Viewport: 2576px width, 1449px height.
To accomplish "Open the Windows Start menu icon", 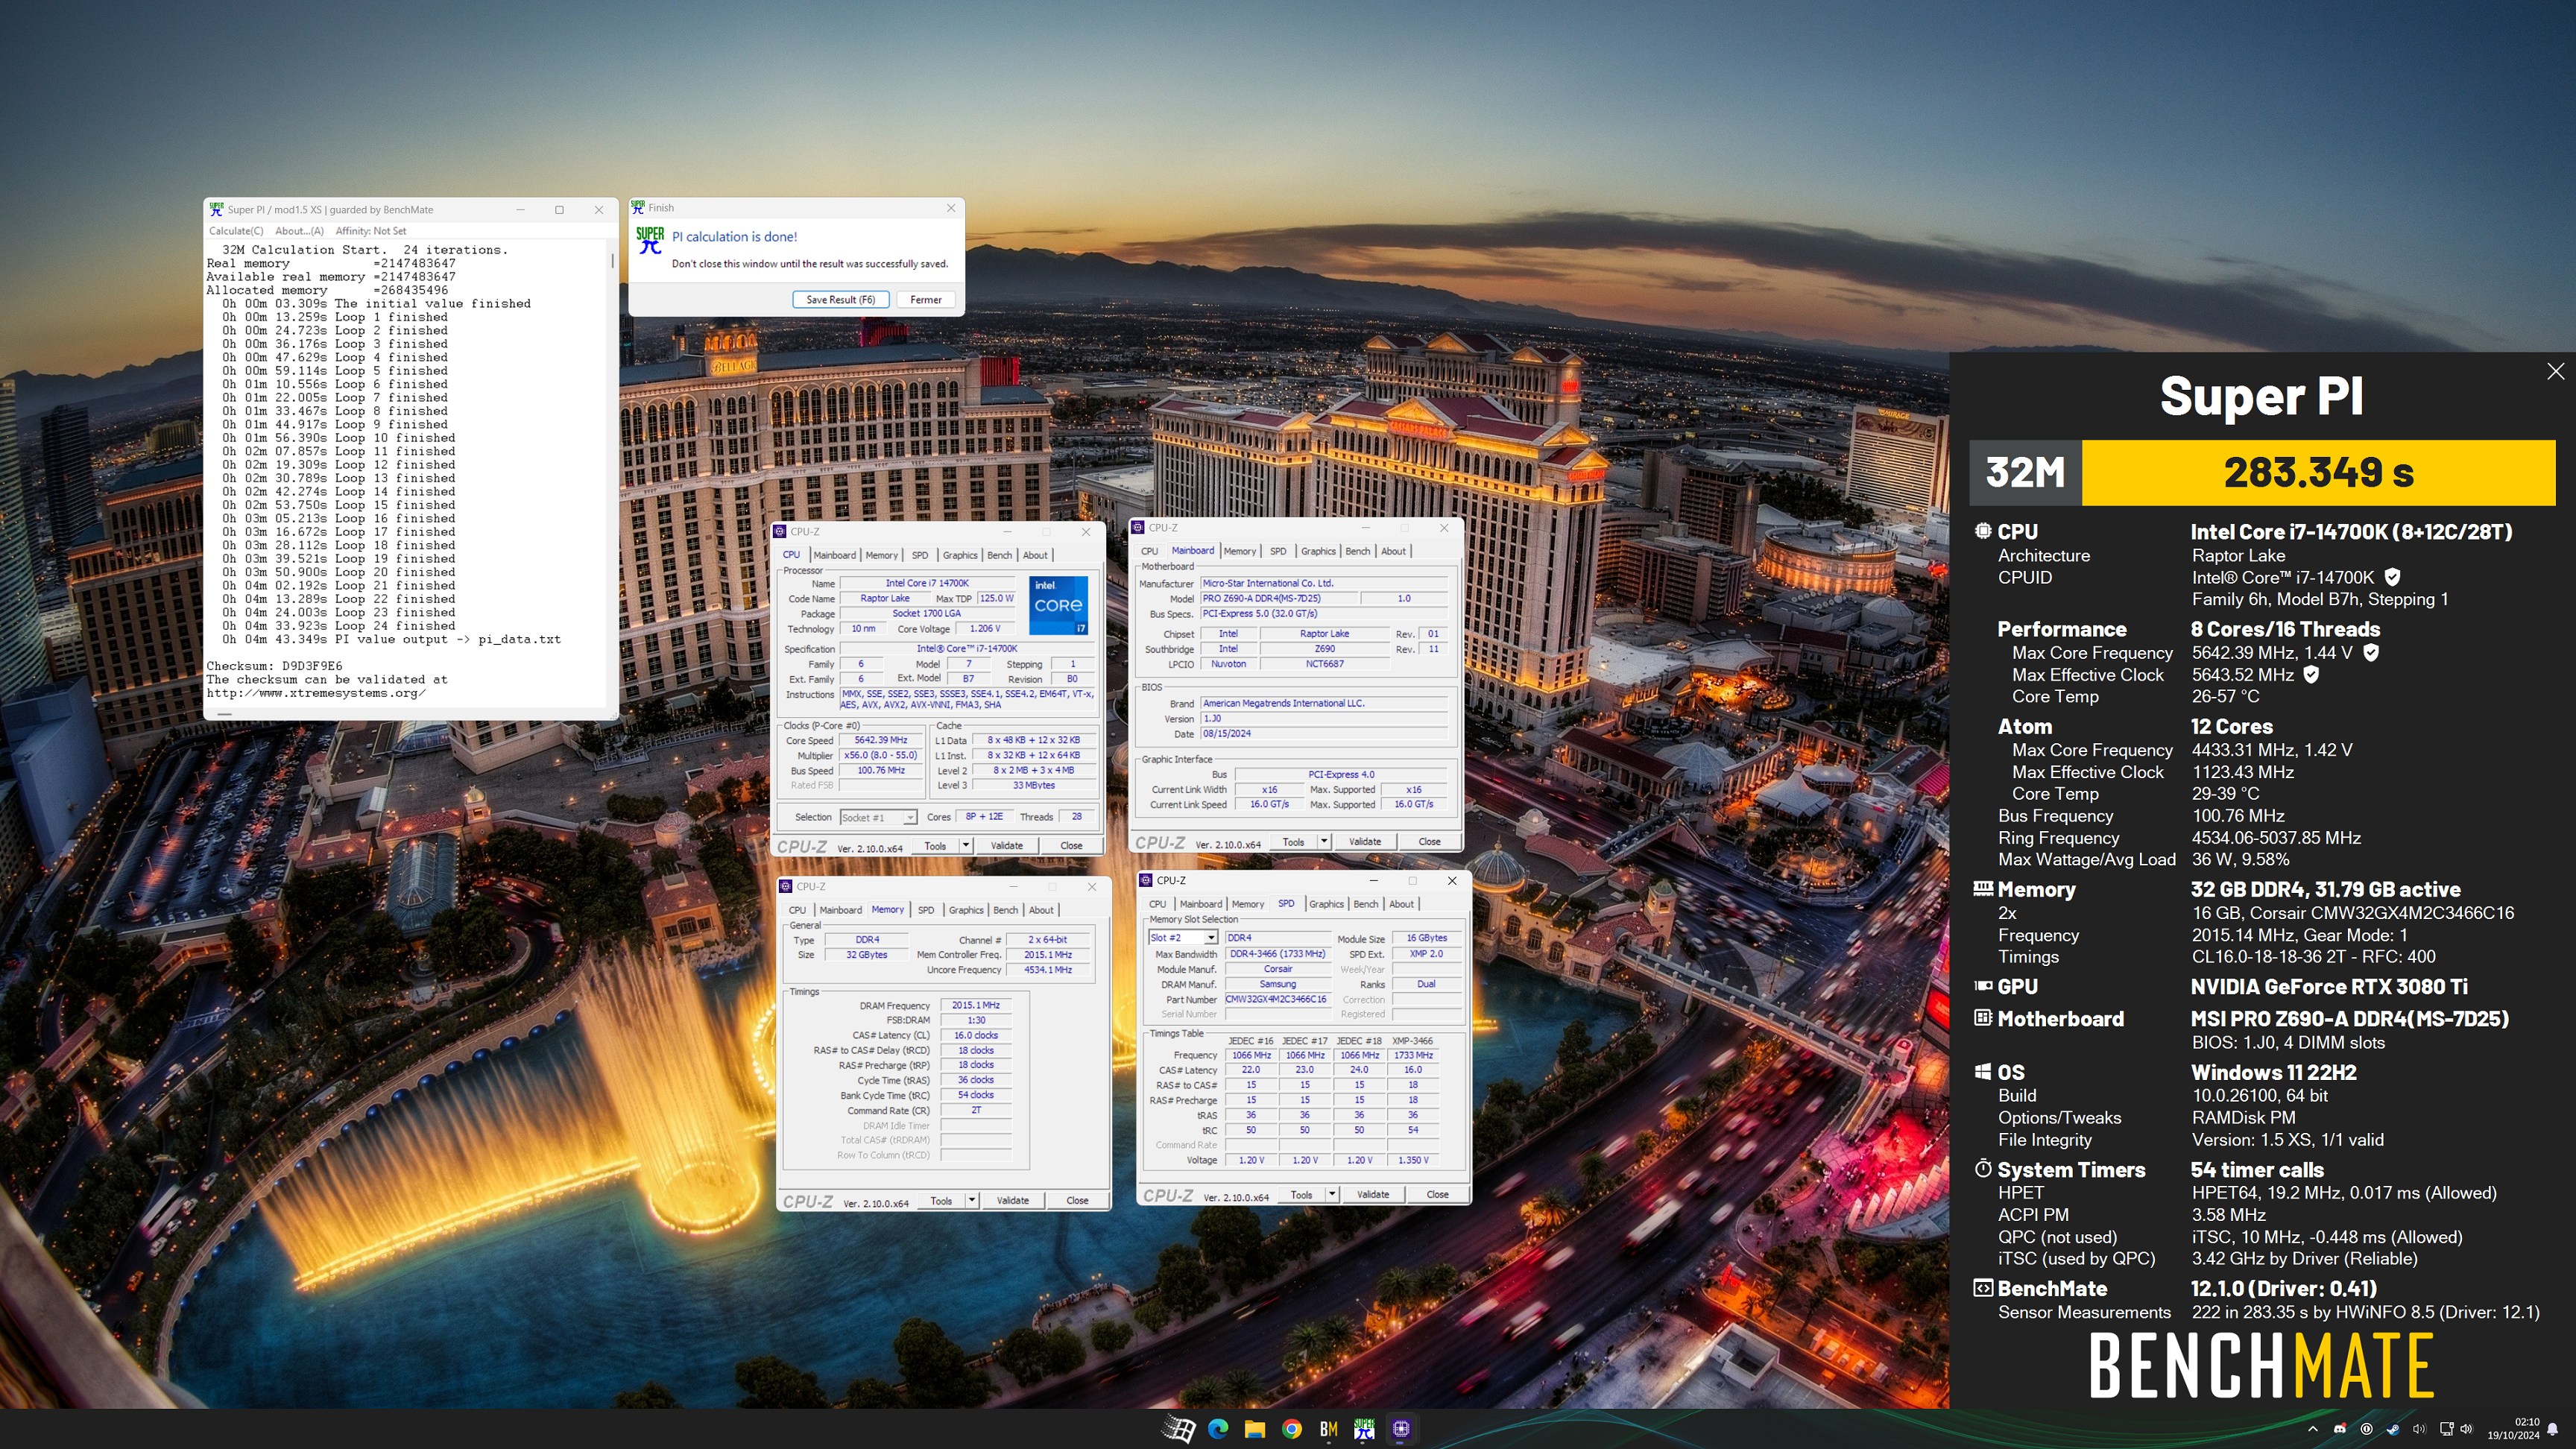I will tap(1178, 1429).
